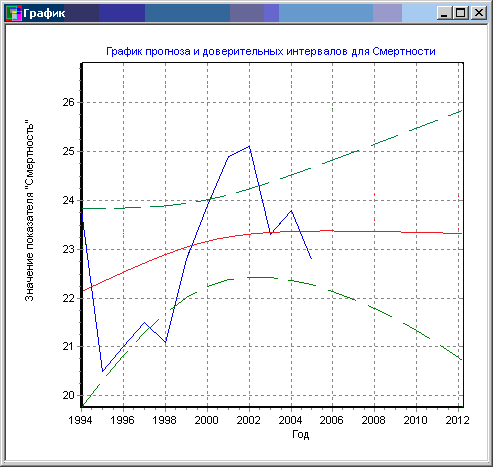
Task: Click the График title bar text
Action: tap(44, 13)
